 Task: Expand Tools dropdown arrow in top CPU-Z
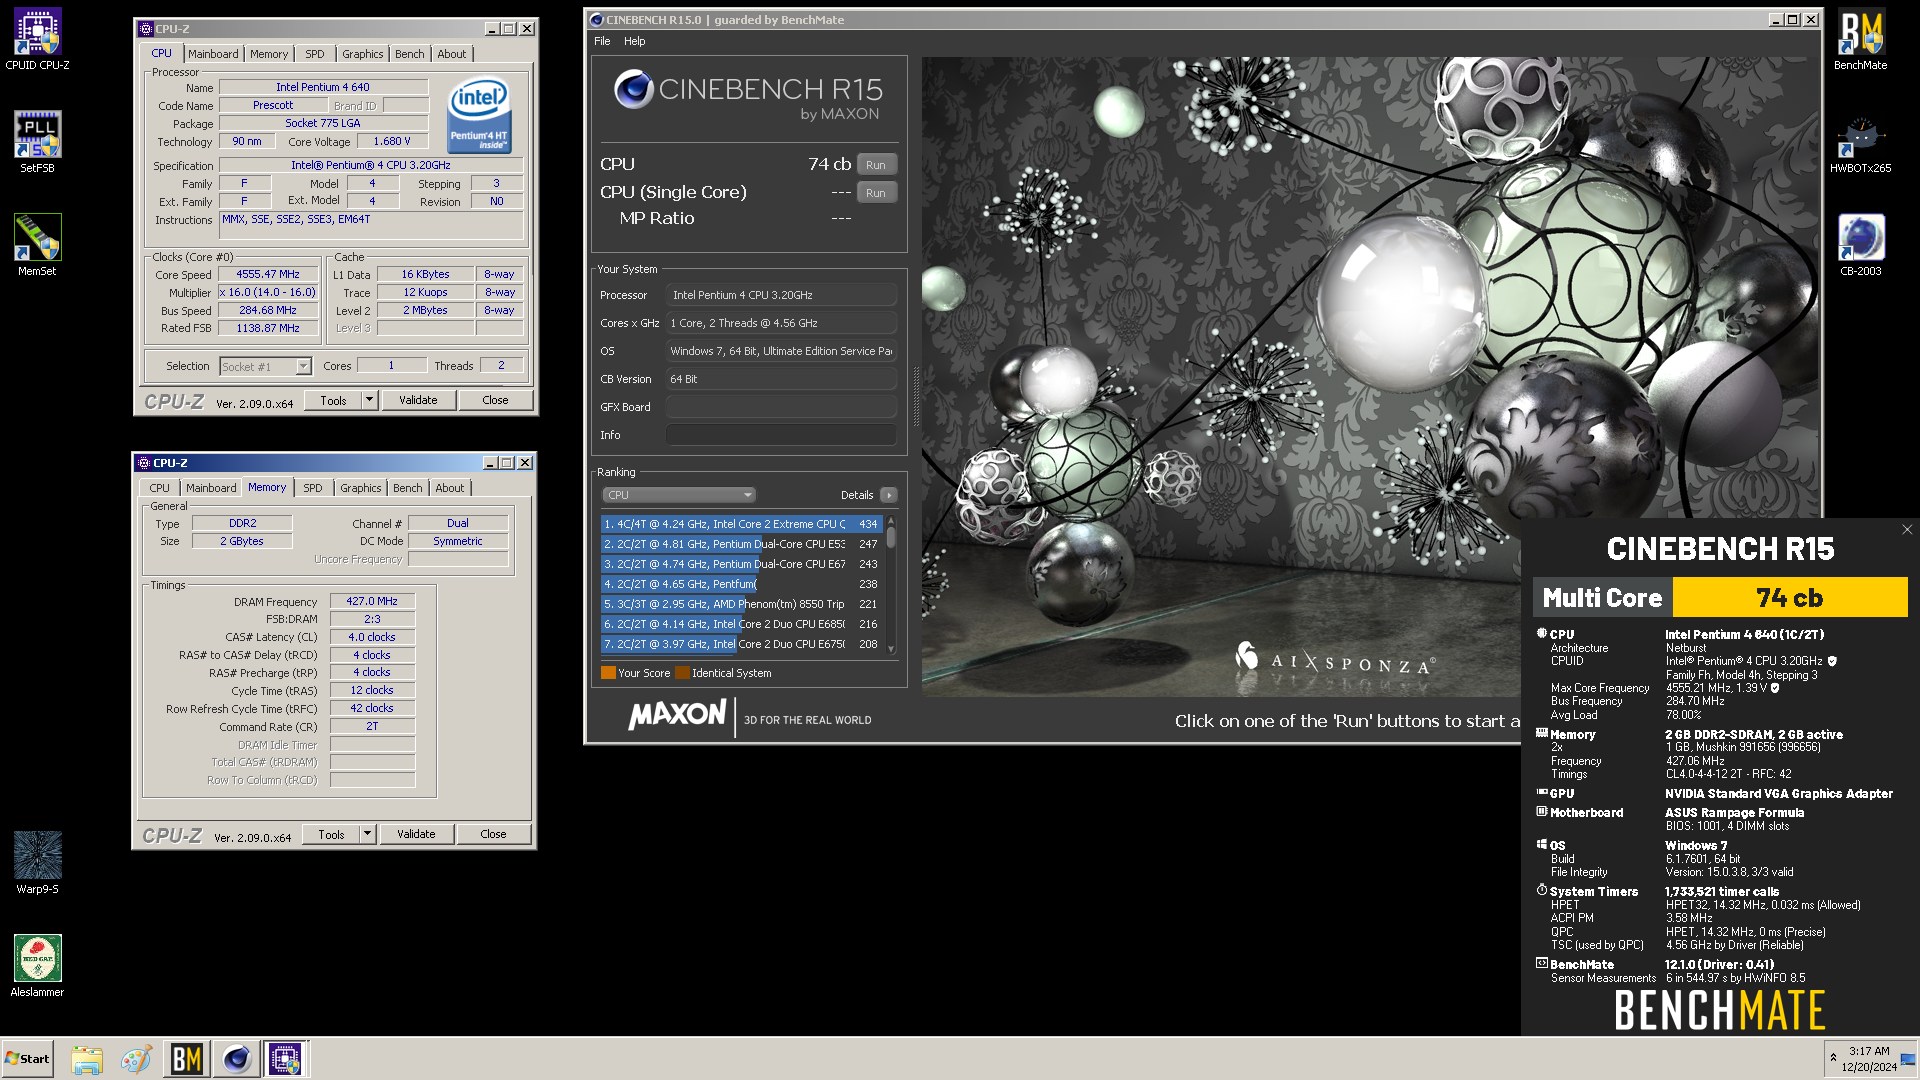click(369, 401)
